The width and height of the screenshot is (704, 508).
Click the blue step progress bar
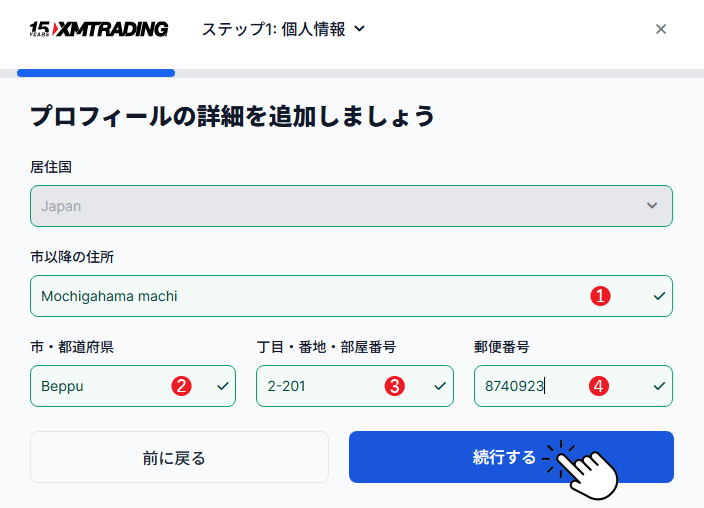click(x=96, y=73)
